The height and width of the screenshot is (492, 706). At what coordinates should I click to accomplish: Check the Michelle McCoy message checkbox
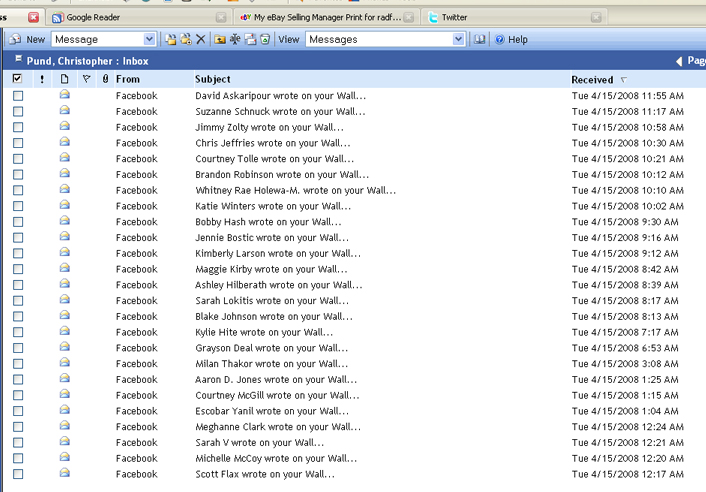click(18, 458)
